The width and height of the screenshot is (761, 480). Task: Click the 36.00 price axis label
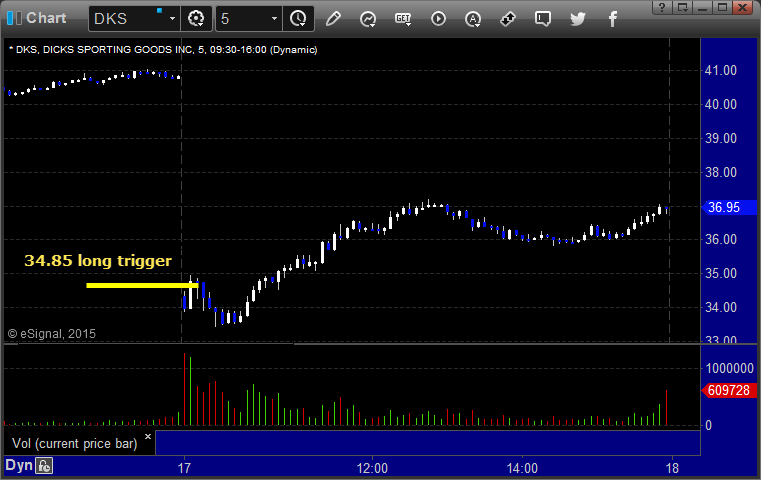click(x=721, y=239)
